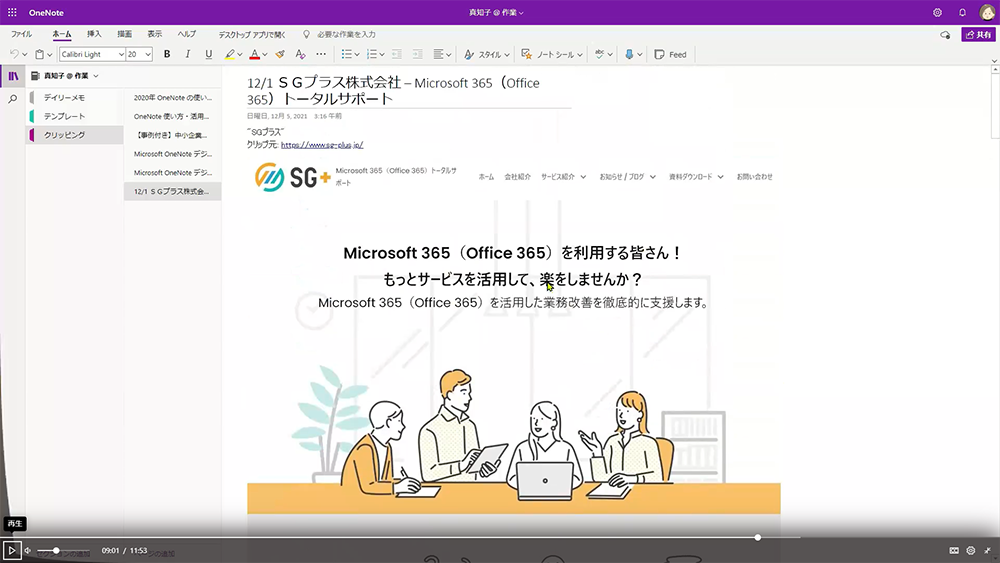Mute the video with the speaker icon
Viewport: 1000px width, 563px height.
28,550
